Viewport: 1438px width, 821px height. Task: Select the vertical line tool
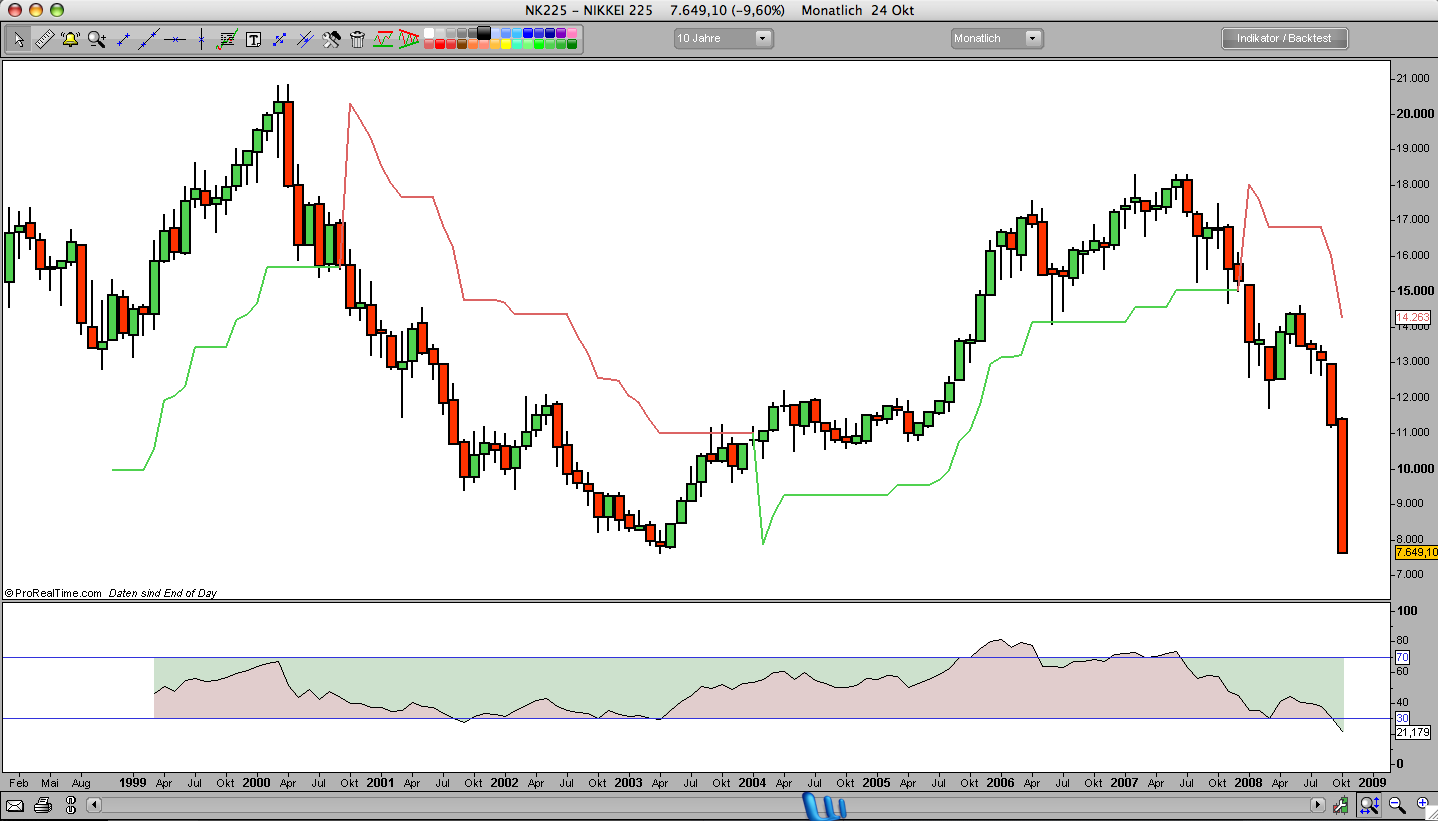pyautogui.click(x=201, y=39)
